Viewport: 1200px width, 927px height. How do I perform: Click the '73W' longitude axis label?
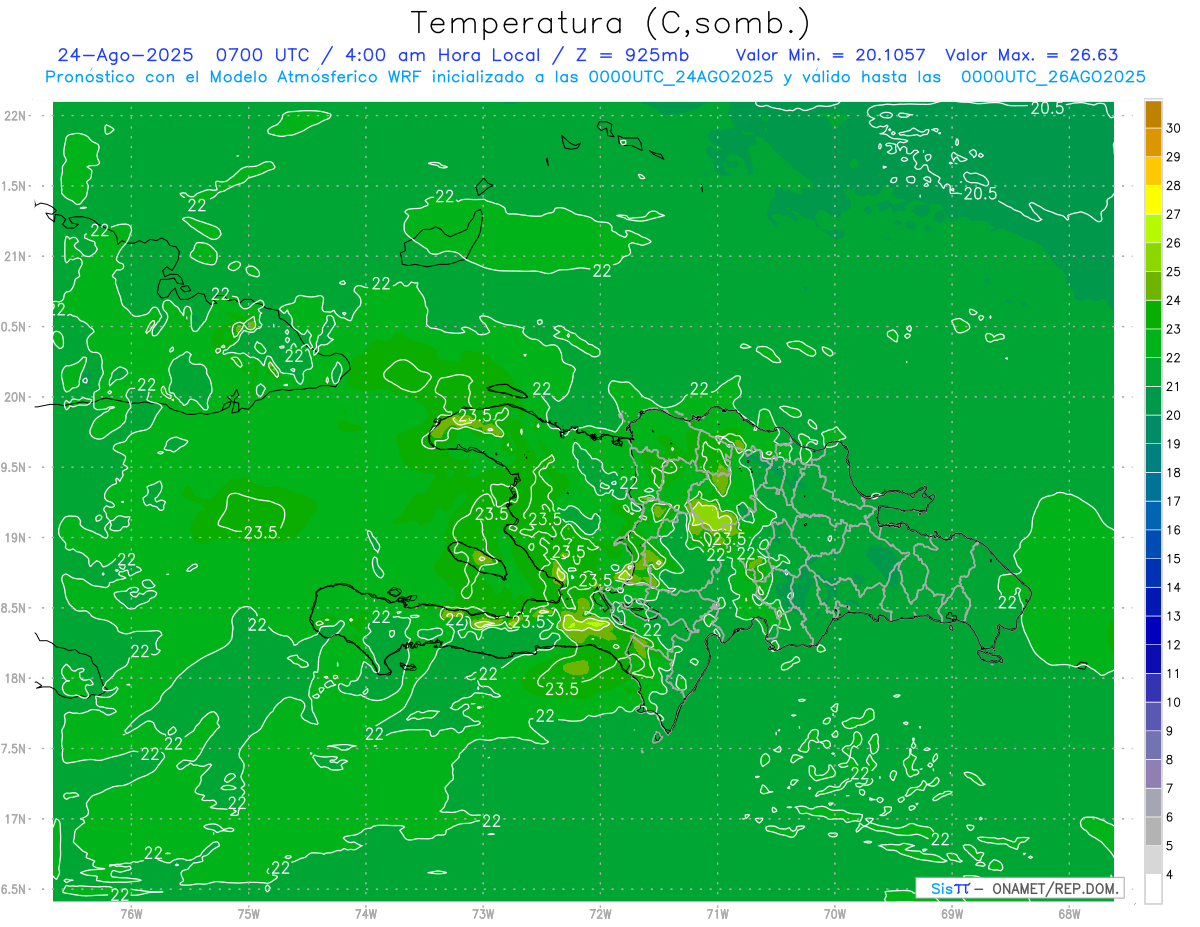click(483, 914)
